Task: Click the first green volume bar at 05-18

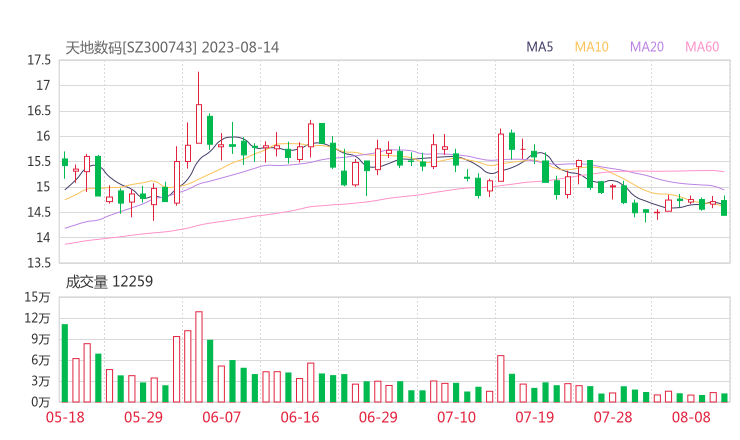Action: (65, 363)
